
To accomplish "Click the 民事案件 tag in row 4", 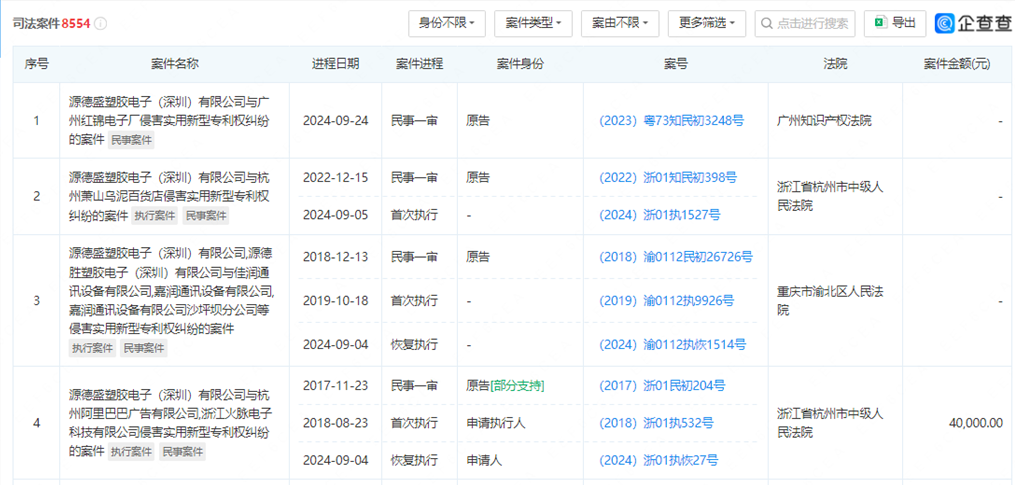I will click(x=183, y=451).
